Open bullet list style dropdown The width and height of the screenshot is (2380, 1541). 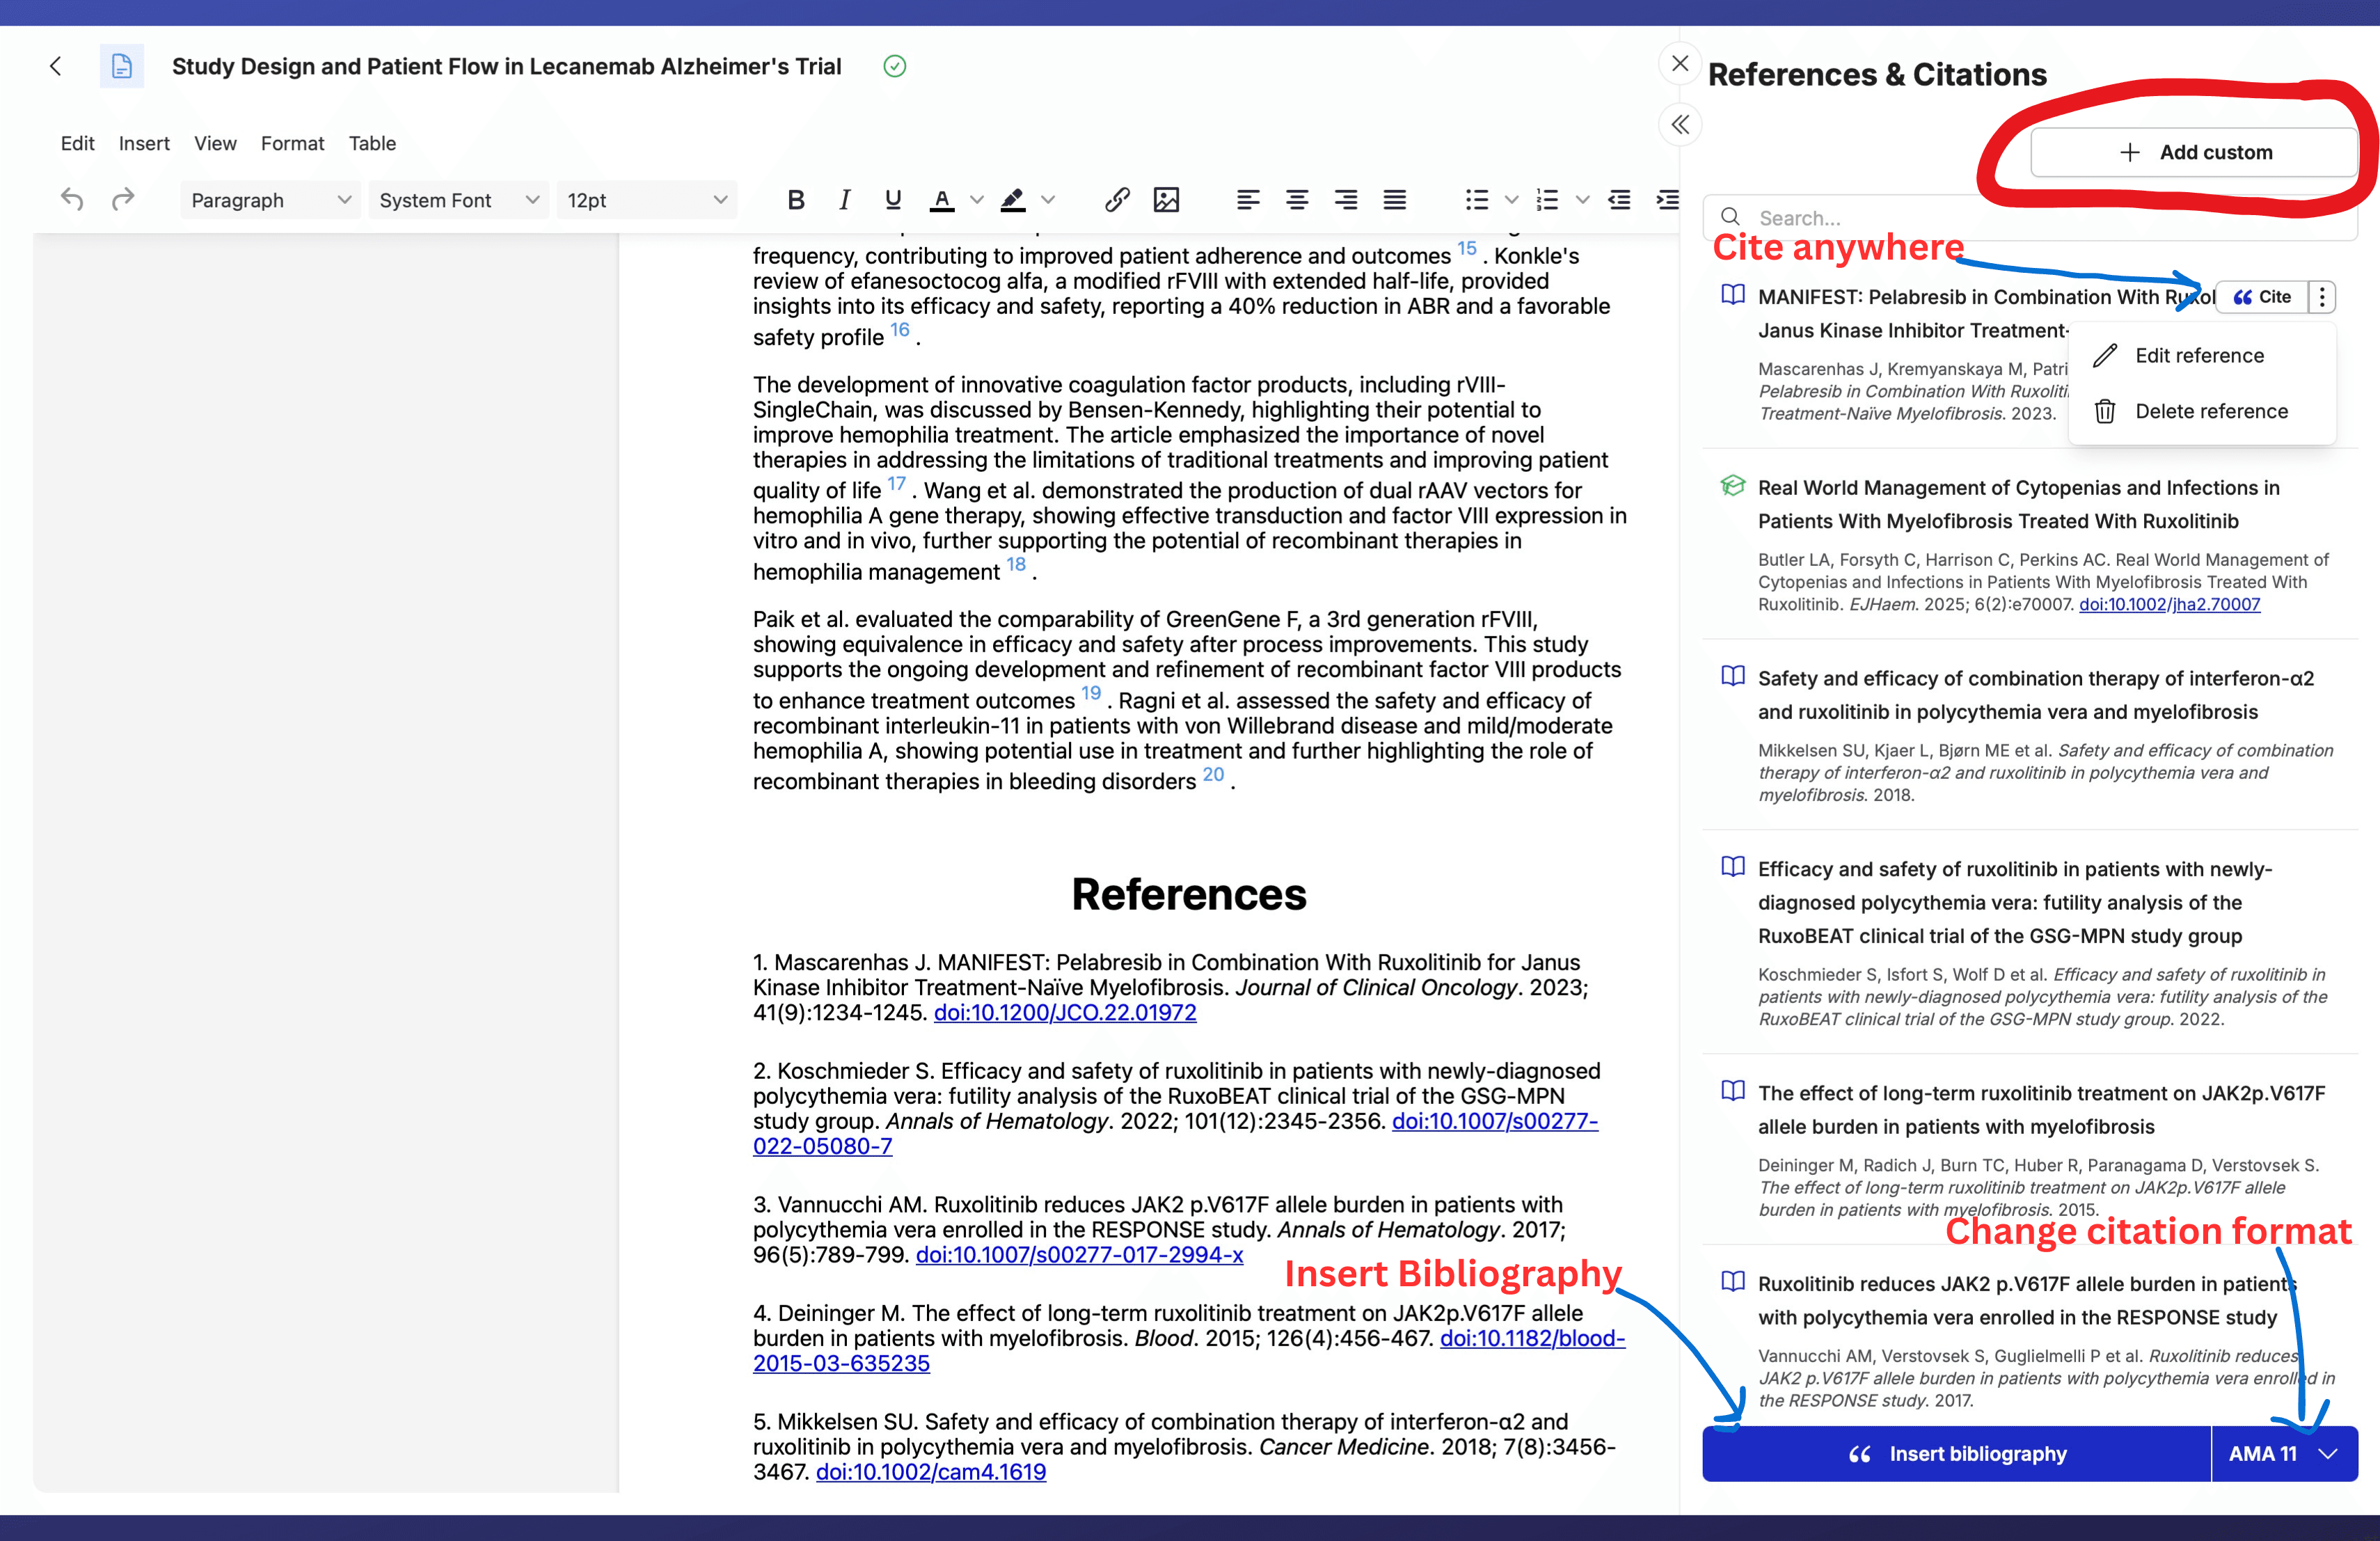pyautogui.click(x=1512, y=200)
